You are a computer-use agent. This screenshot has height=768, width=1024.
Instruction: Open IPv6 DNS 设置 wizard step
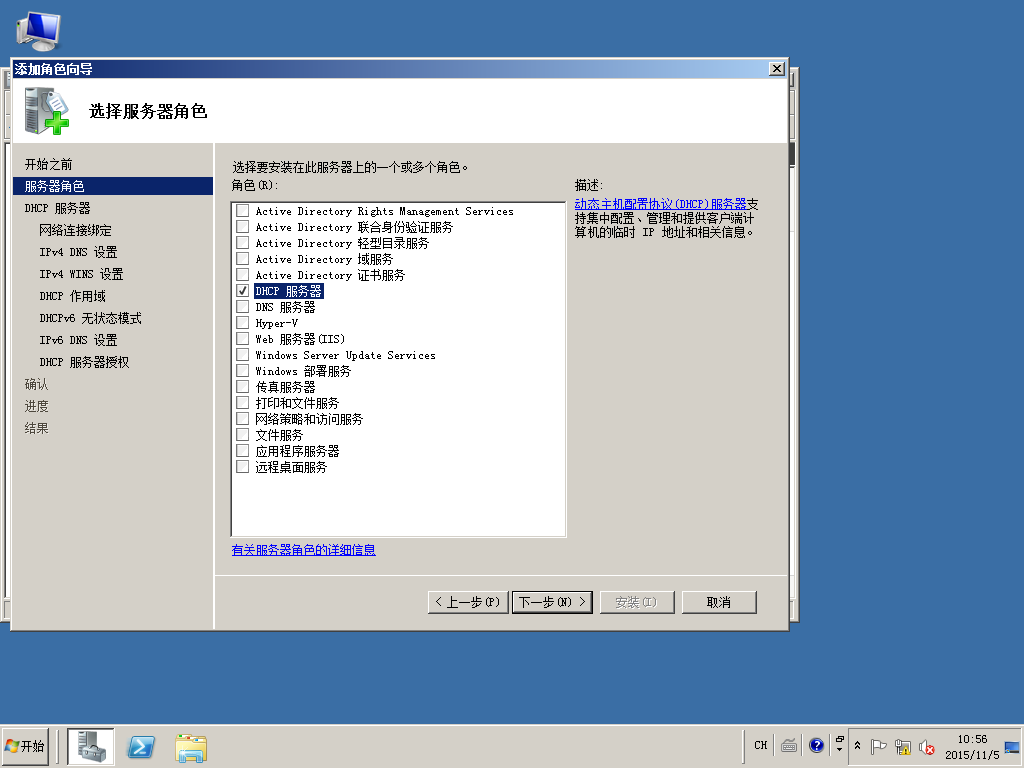pos(78,340)
